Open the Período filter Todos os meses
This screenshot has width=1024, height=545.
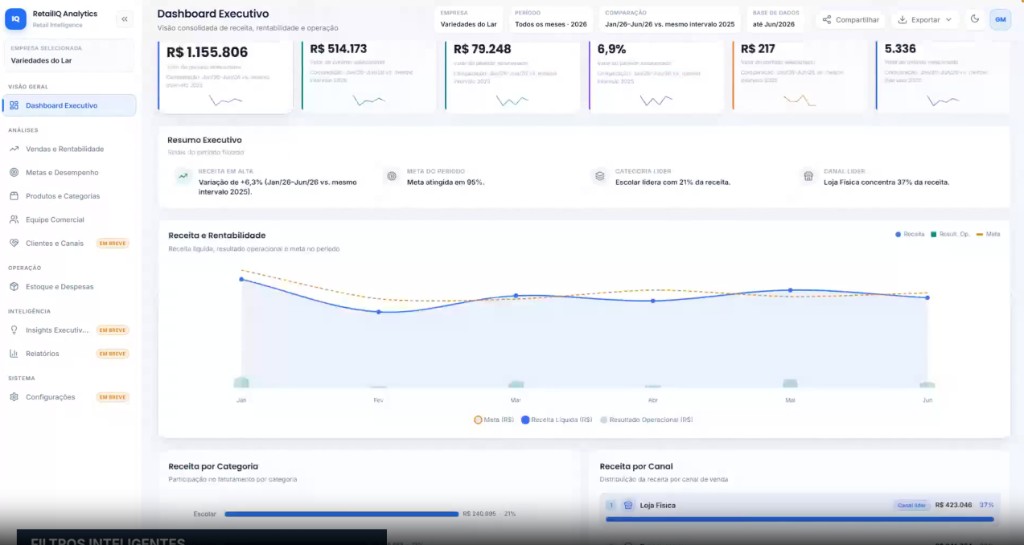click(551, 20)
